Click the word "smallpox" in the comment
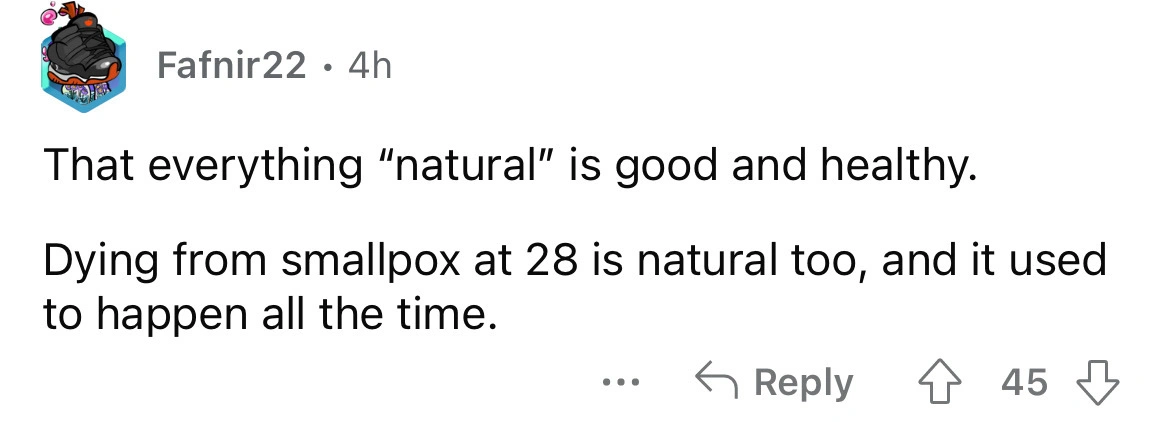 (x=343, y=263)
